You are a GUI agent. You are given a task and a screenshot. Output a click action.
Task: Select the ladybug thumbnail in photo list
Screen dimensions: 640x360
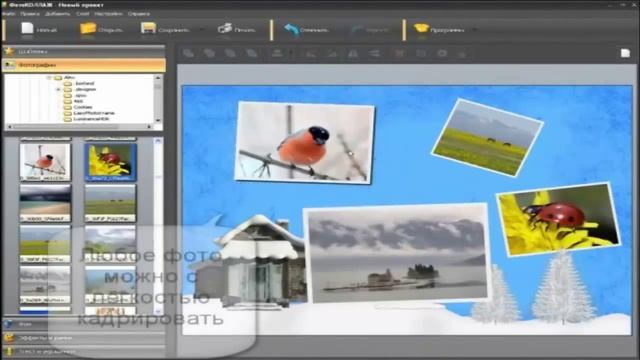[x=110, y=162]
